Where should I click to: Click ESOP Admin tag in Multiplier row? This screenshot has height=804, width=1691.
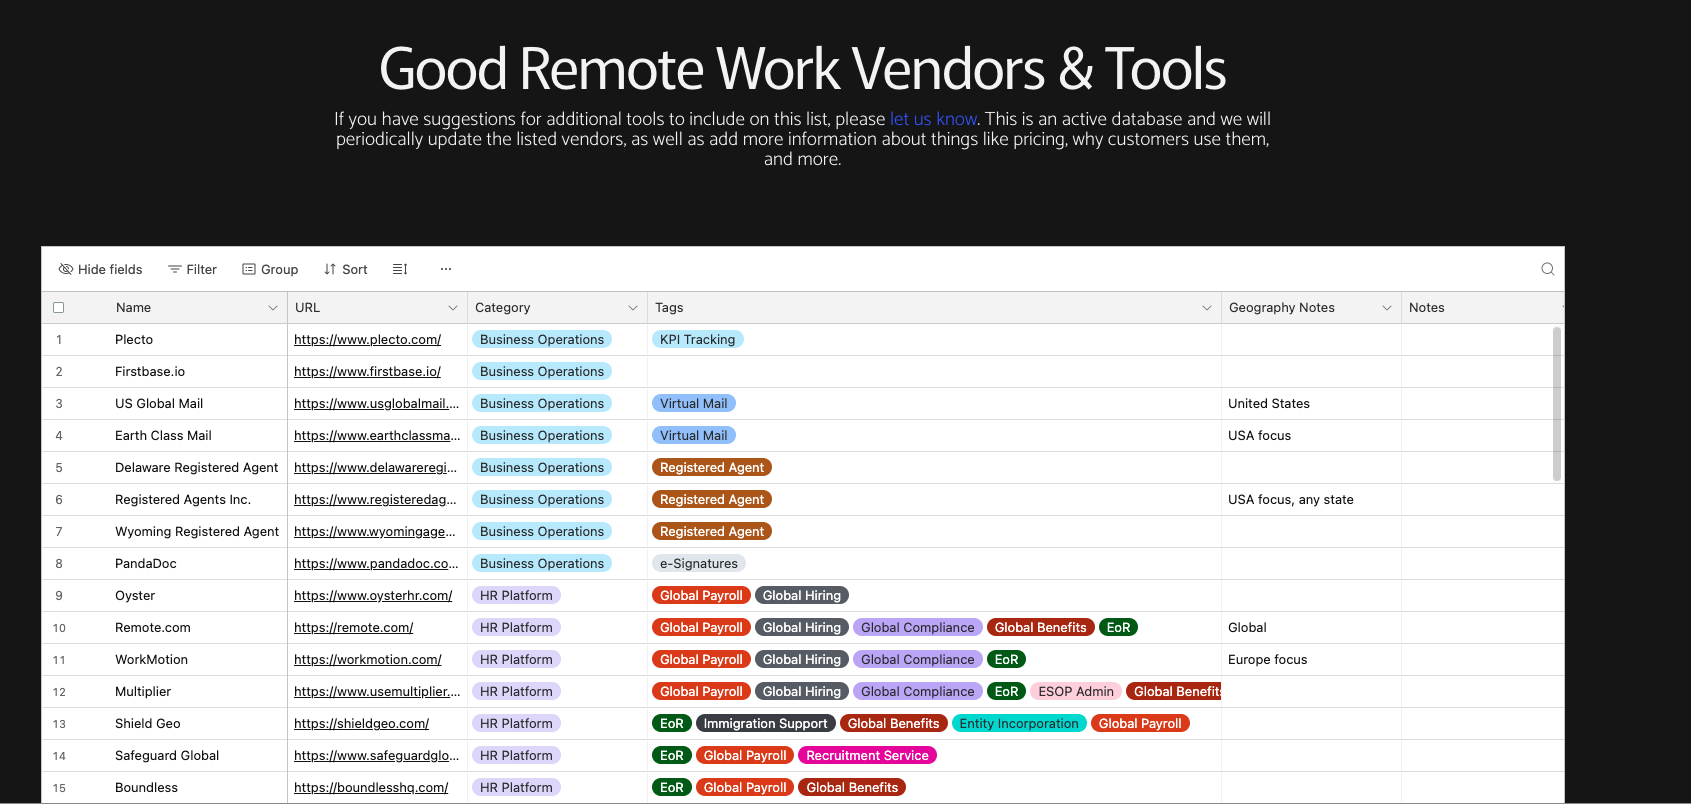click(x=1075, y=692)
